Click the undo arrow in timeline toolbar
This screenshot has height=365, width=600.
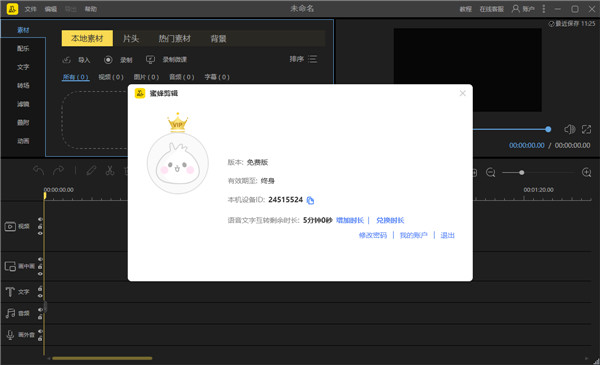[x=38, y=170]
